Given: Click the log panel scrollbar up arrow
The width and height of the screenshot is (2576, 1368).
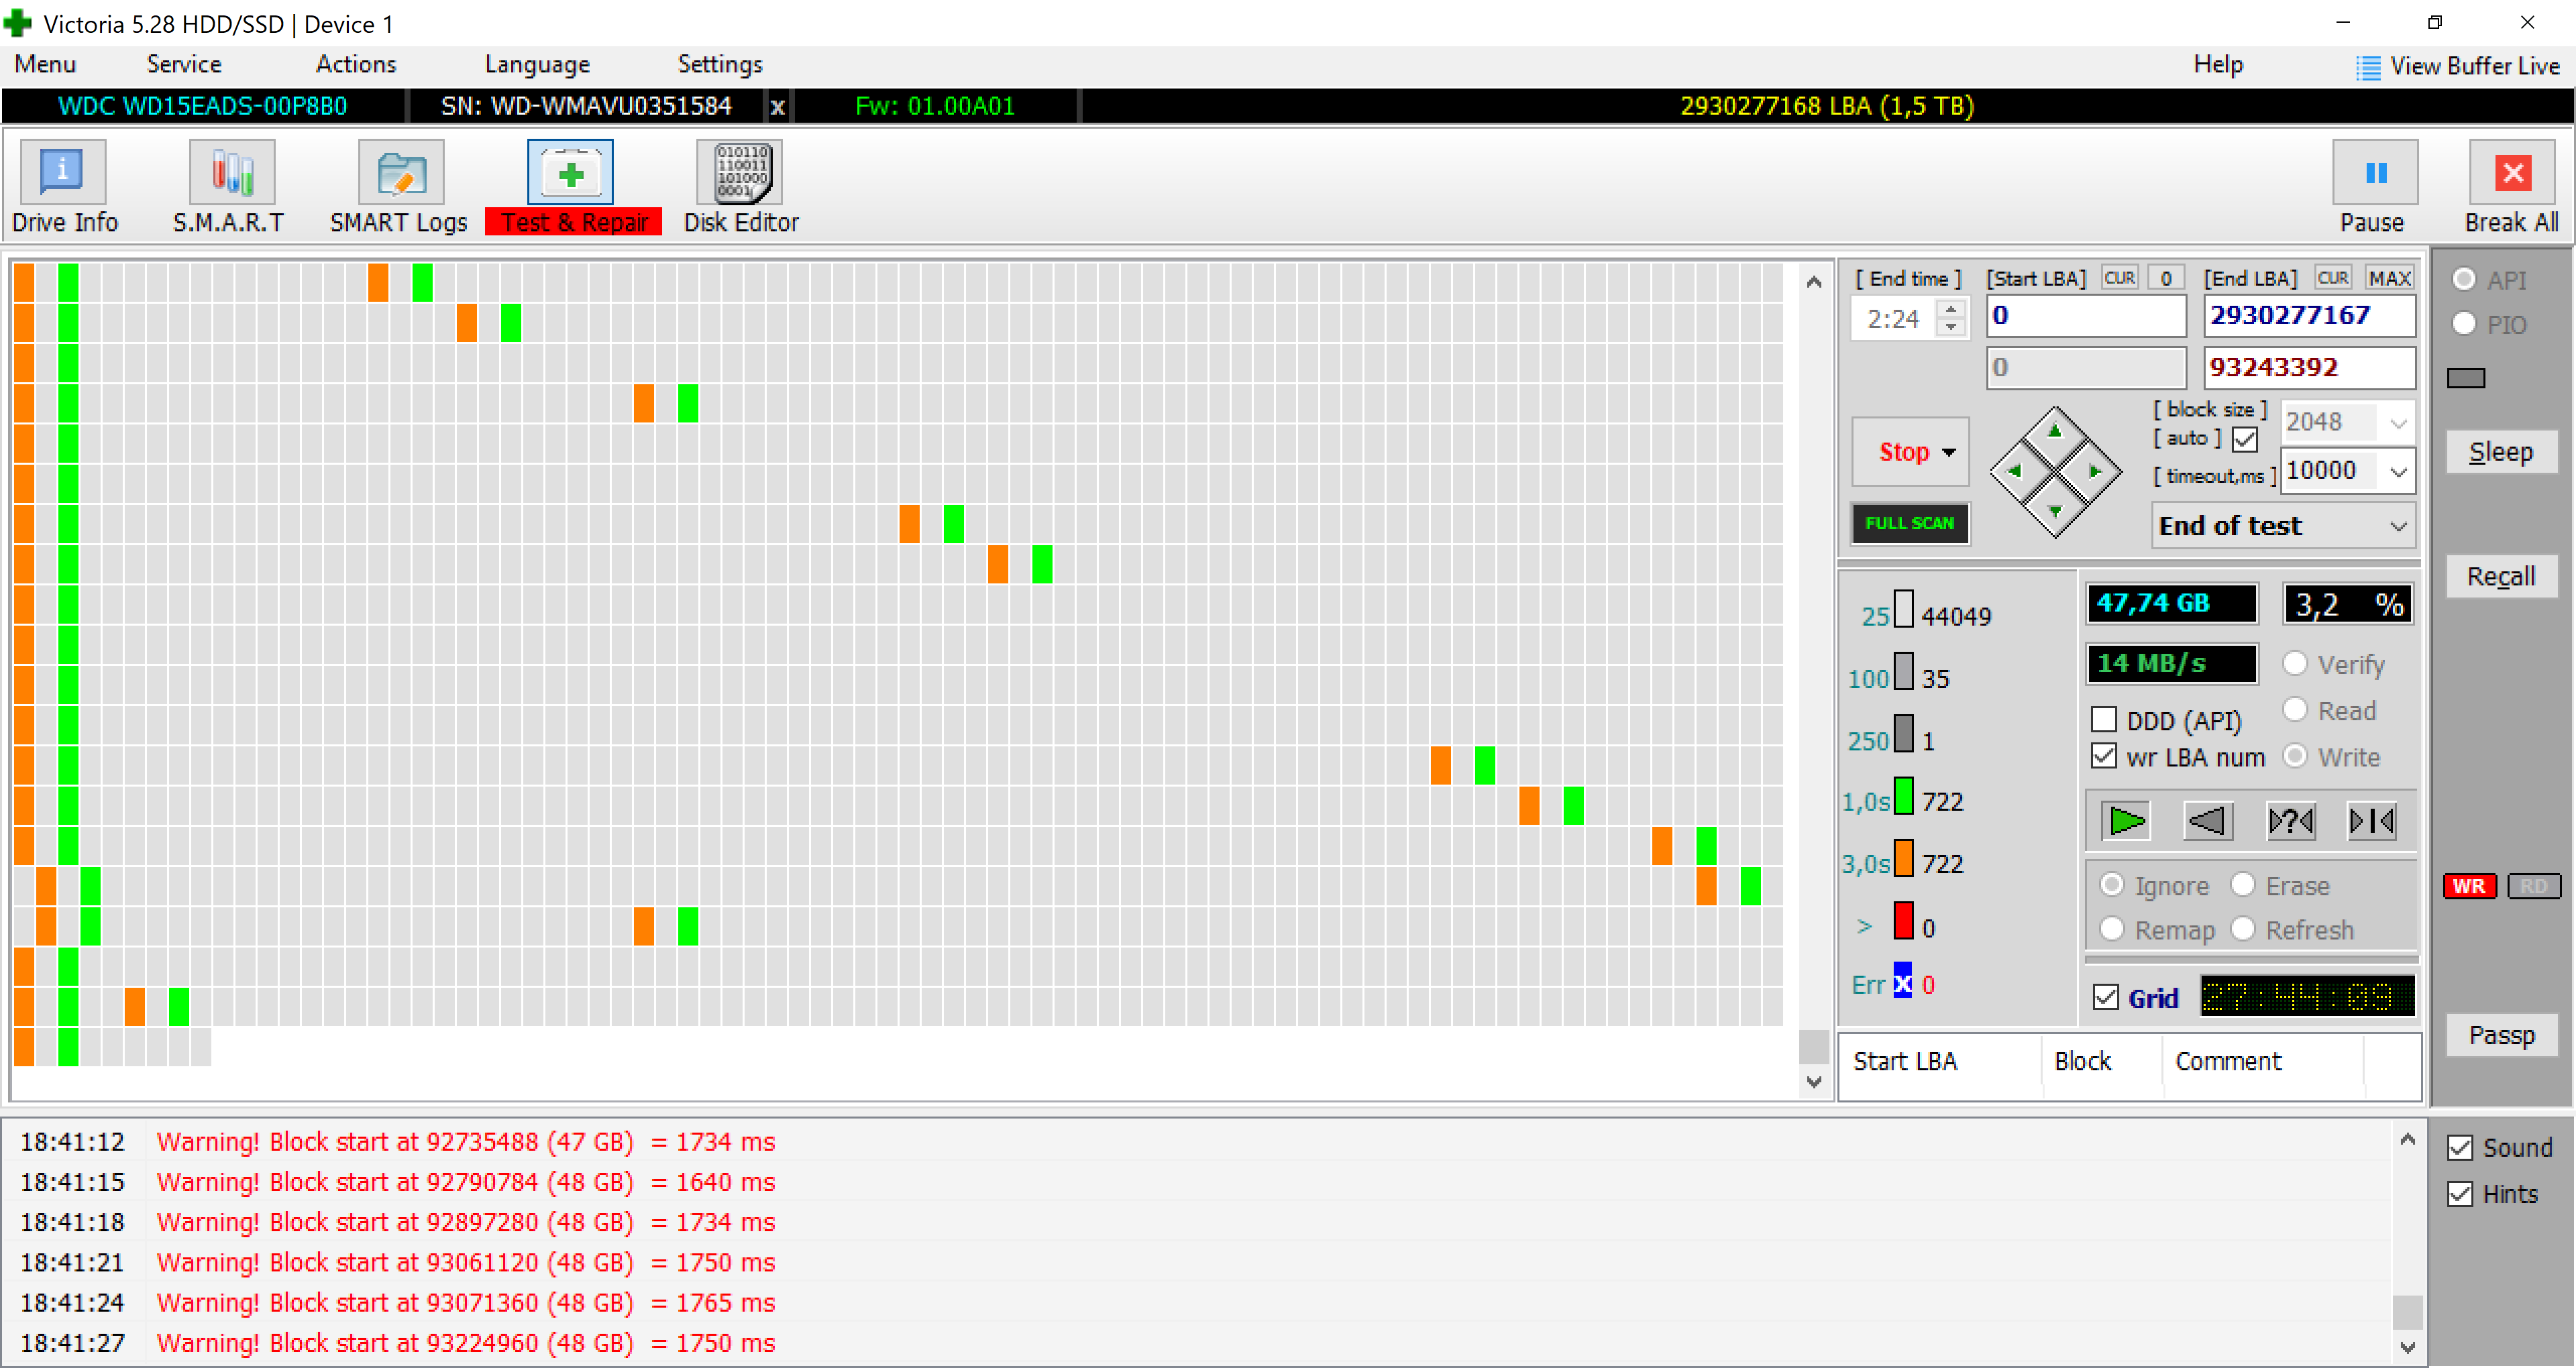Looking at the screenshot, I should (x=2407, y=1140).
